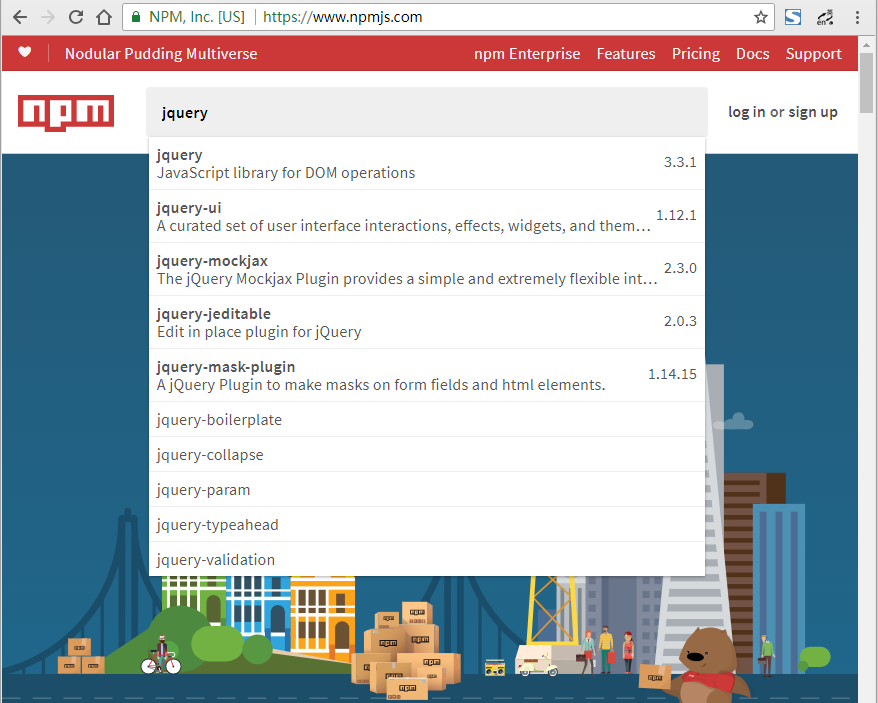Reload the page with refresh icon
Viewport: 878px width, 703px height.
point(76,17)
